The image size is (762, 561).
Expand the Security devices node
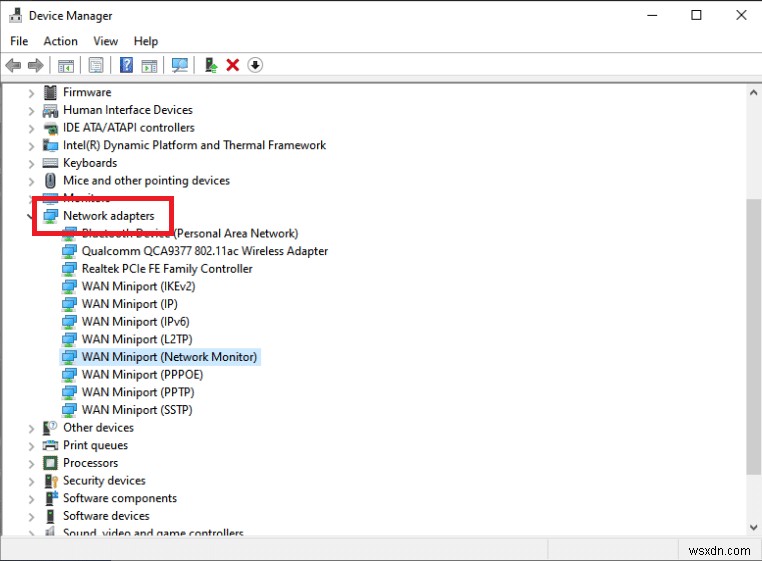click(x=31, y=481)
